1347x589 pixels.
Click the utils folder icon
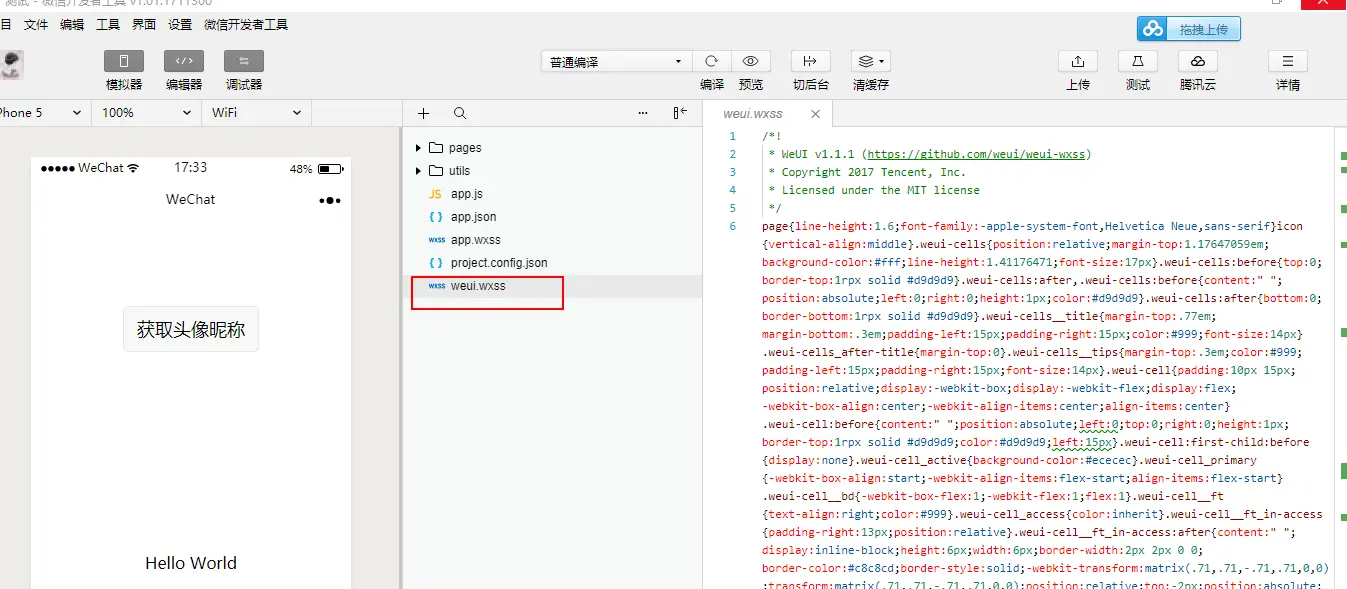tap(436, 171)
